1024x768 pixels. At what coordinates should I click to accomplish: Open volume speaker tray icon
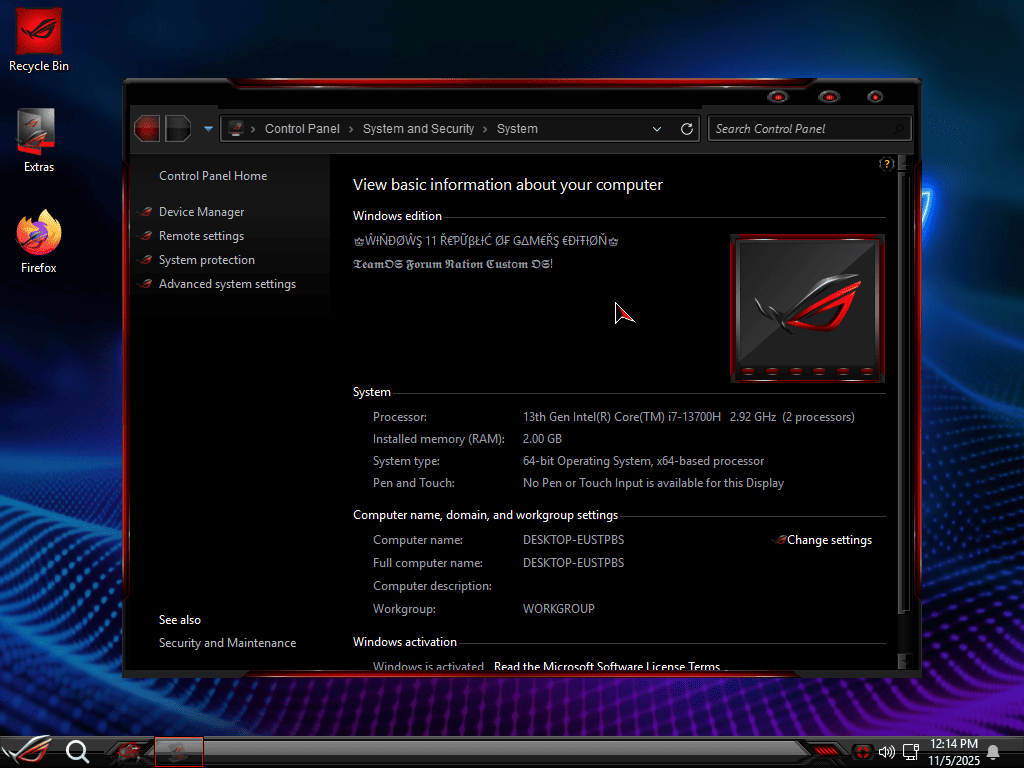[887, 752]
